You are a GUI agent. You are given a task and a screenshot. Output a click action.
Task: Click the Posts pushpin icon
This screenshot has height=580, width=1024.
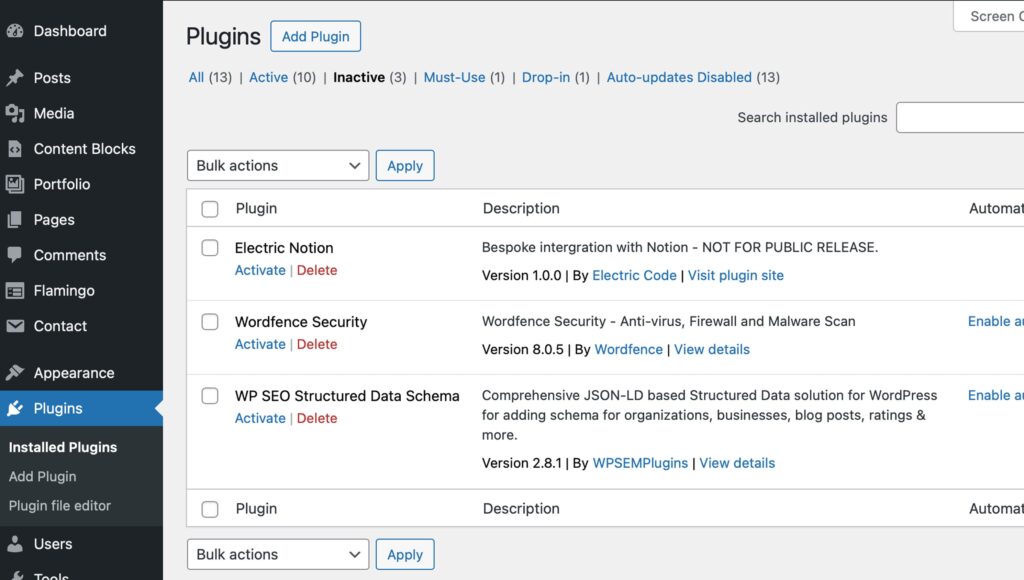[x=15, y=78]
